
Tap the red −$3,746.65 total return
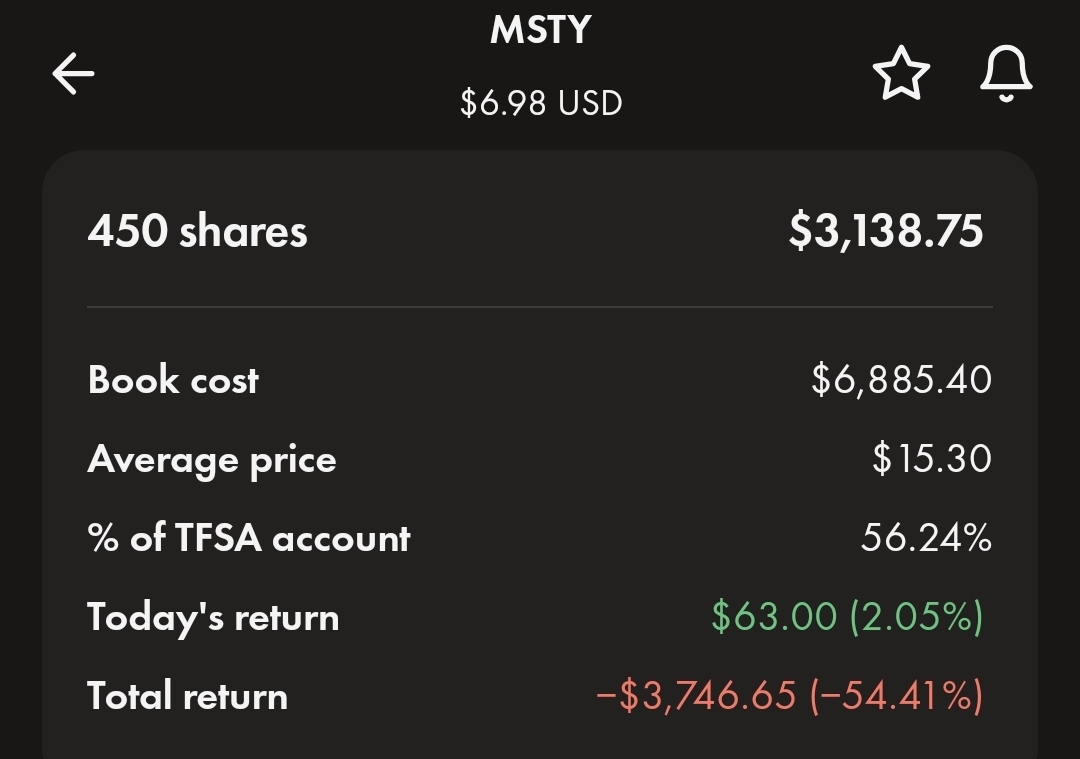coord(696,696)
